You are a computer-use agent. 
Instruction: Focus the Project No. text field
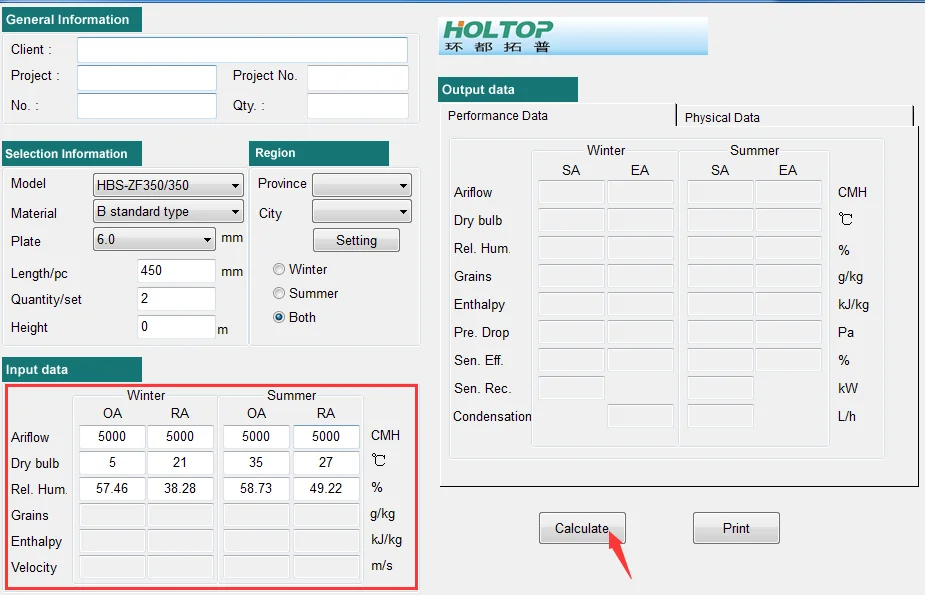tap(357, 78)
